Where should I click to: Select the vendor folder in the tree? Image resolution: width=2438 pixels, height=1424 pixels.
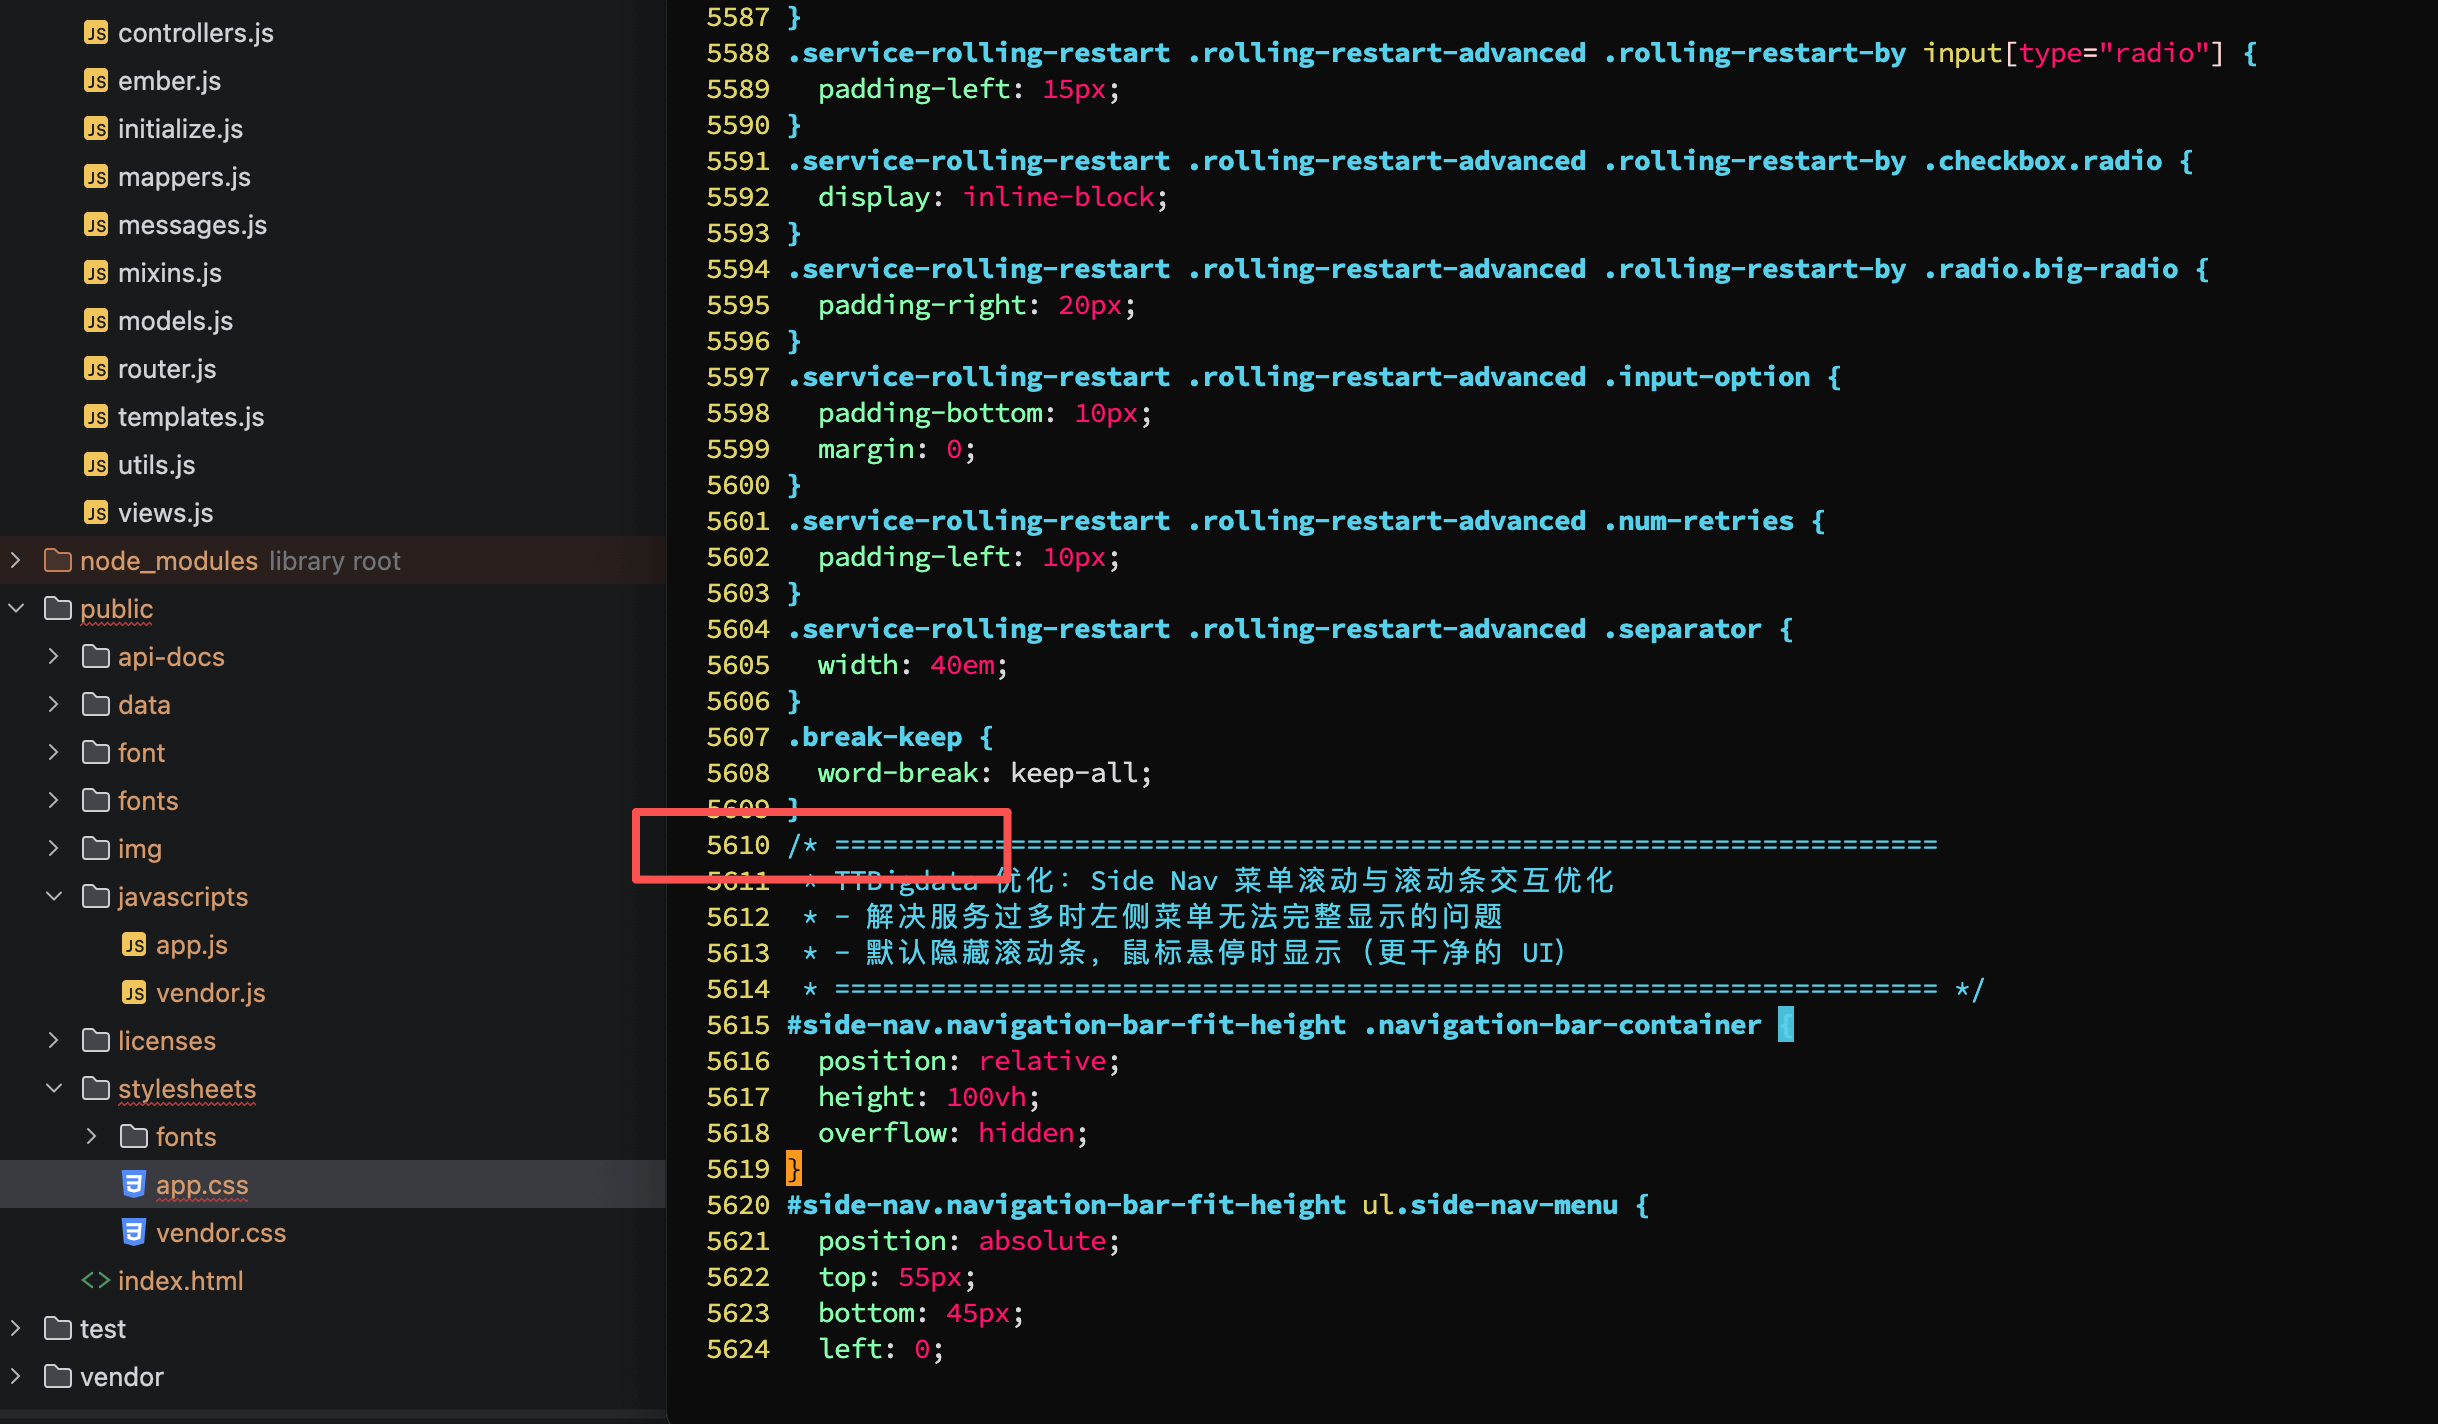coord(121,1376)
